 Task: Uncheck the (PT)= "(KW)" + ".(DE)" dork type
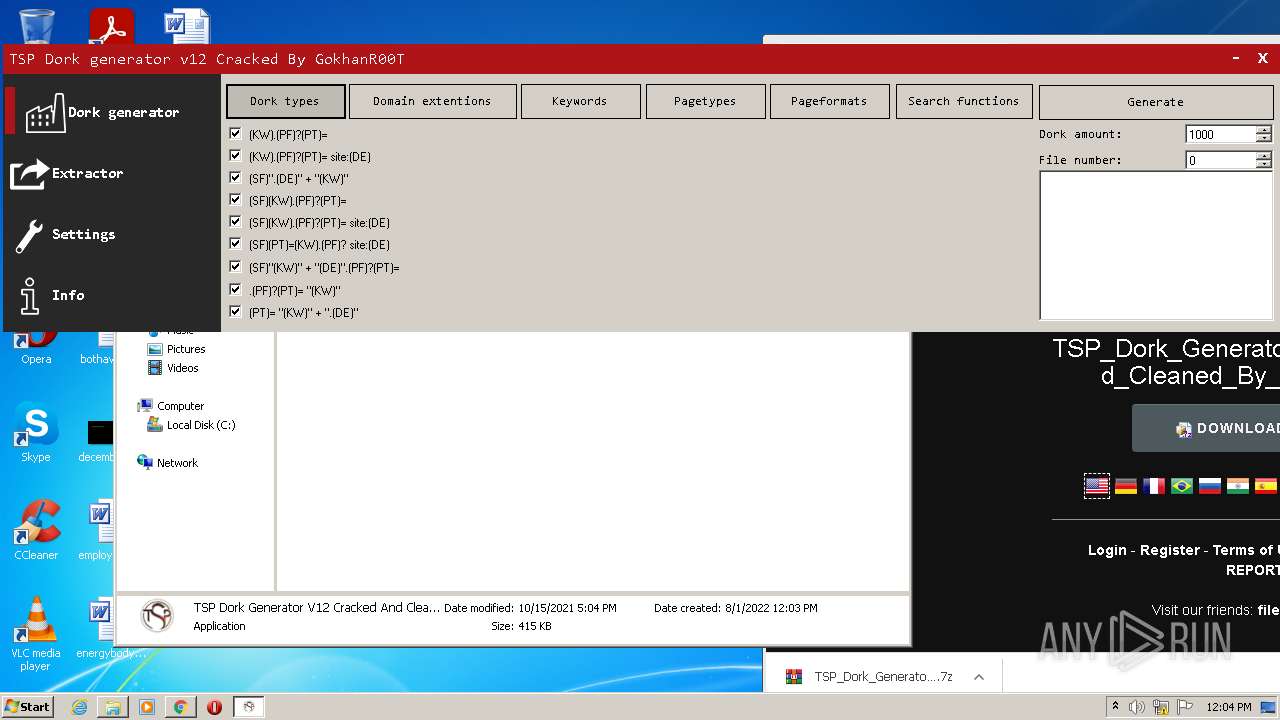(235, 311)
